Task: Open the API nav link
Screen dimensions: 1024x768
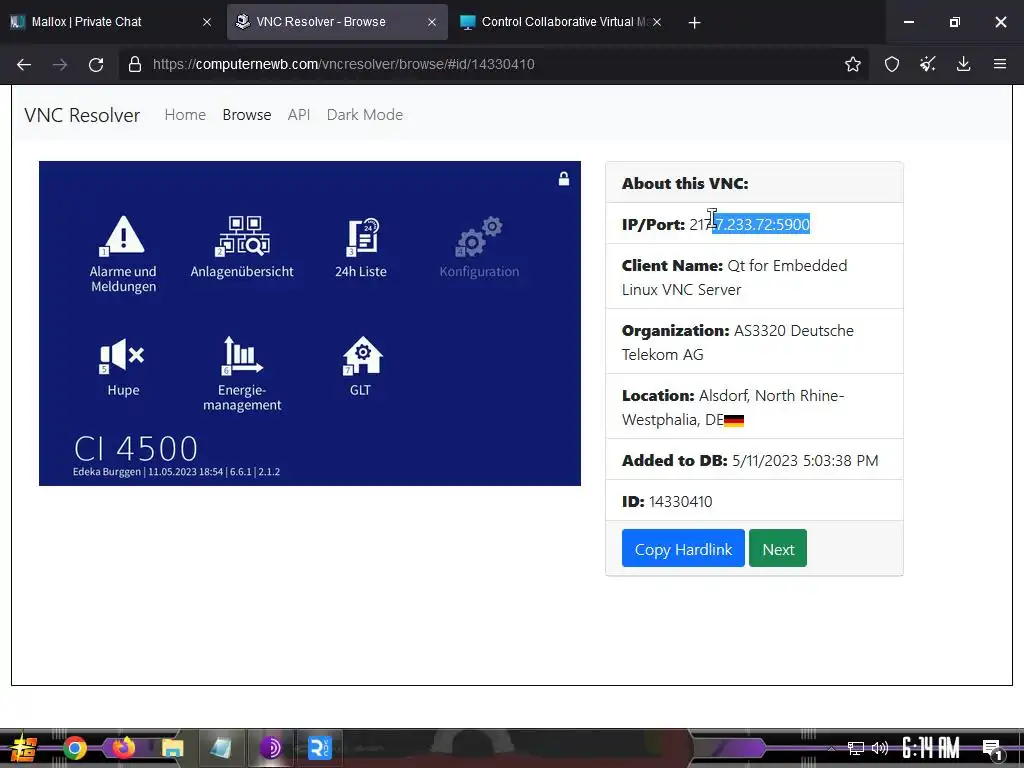Action: pos(298,115)
